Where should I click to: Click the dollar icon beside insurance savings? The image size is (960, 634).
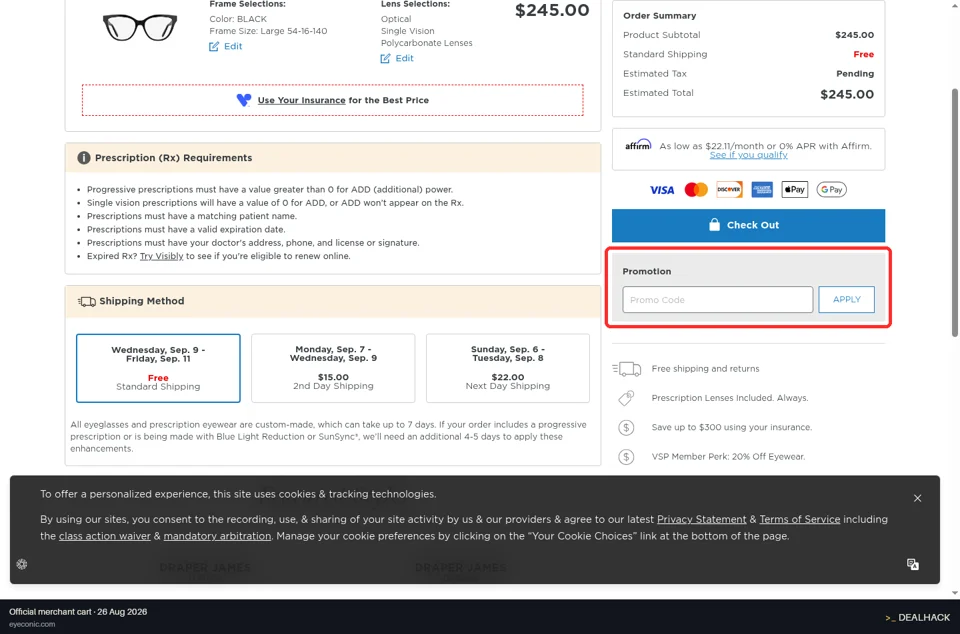click(626, 428)
